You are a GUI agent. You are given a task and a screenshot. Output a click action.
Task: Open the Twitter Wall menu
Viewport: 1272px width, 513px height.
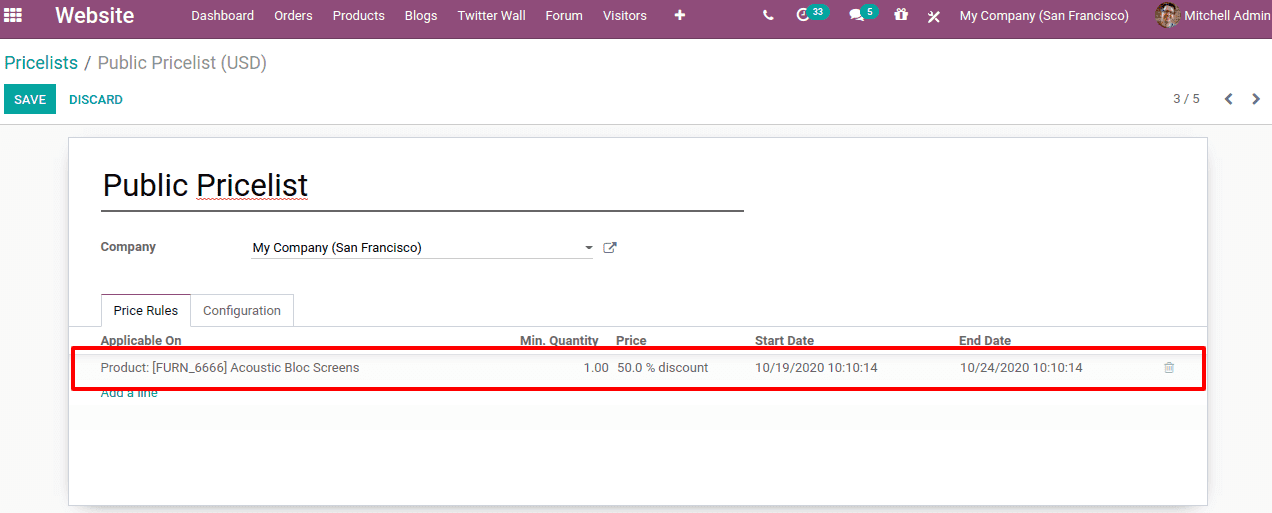[x=491, y=16]
